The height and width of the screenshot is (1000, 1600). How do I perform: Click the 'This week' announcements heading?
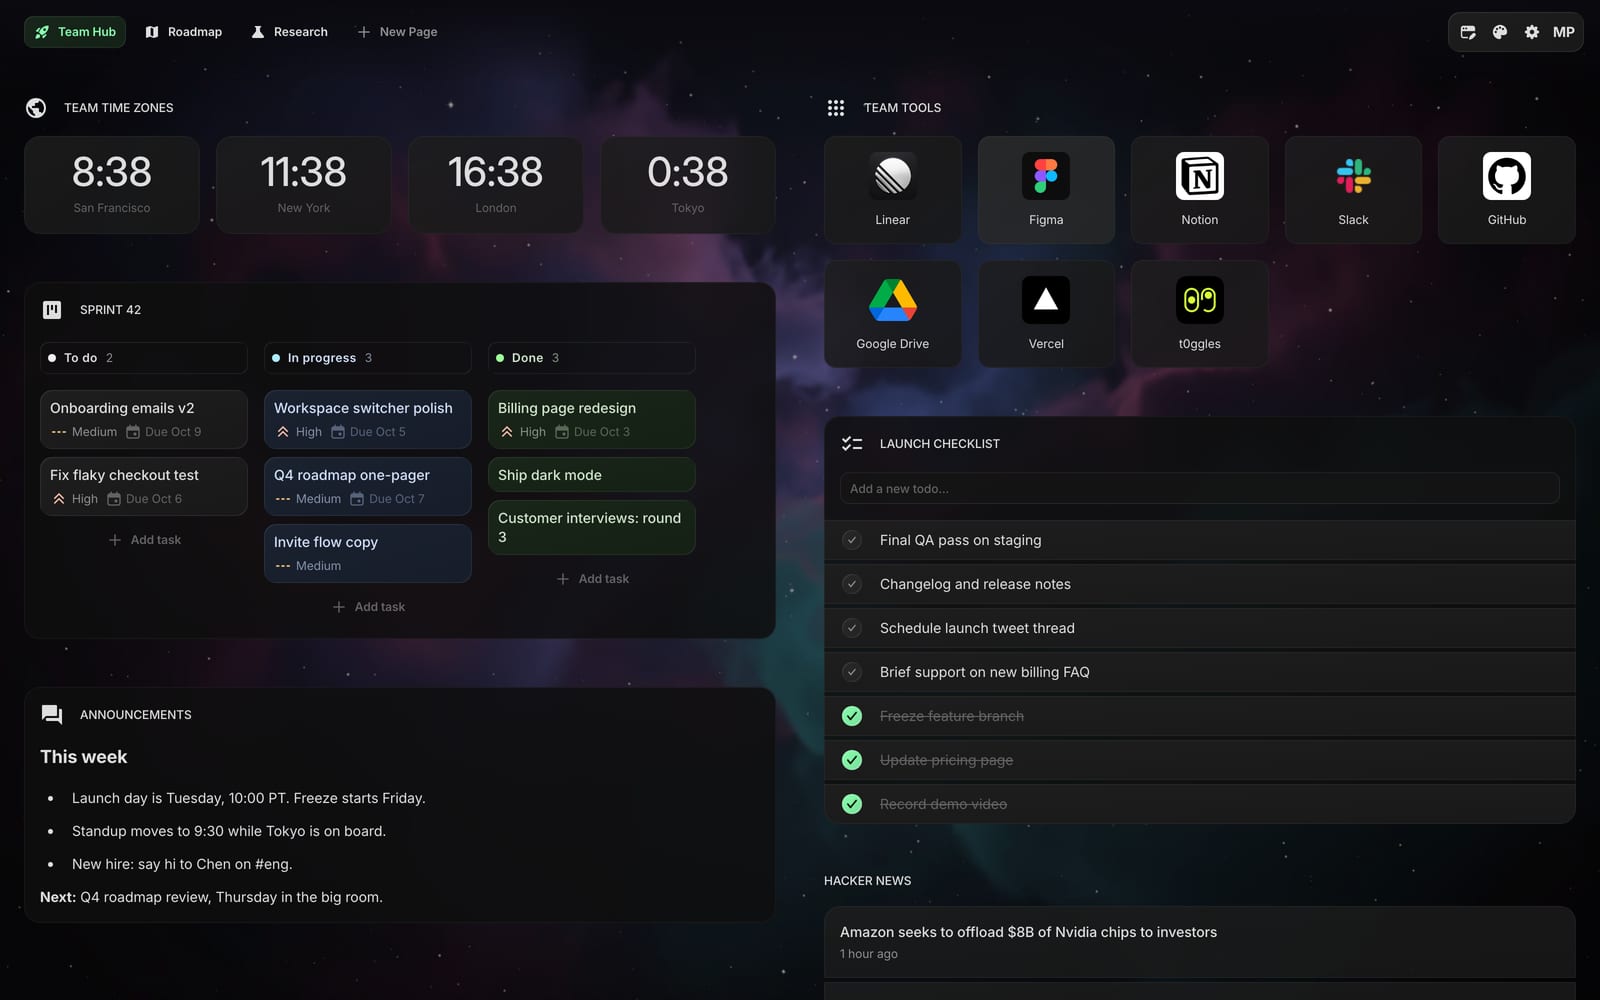(84, 757)
